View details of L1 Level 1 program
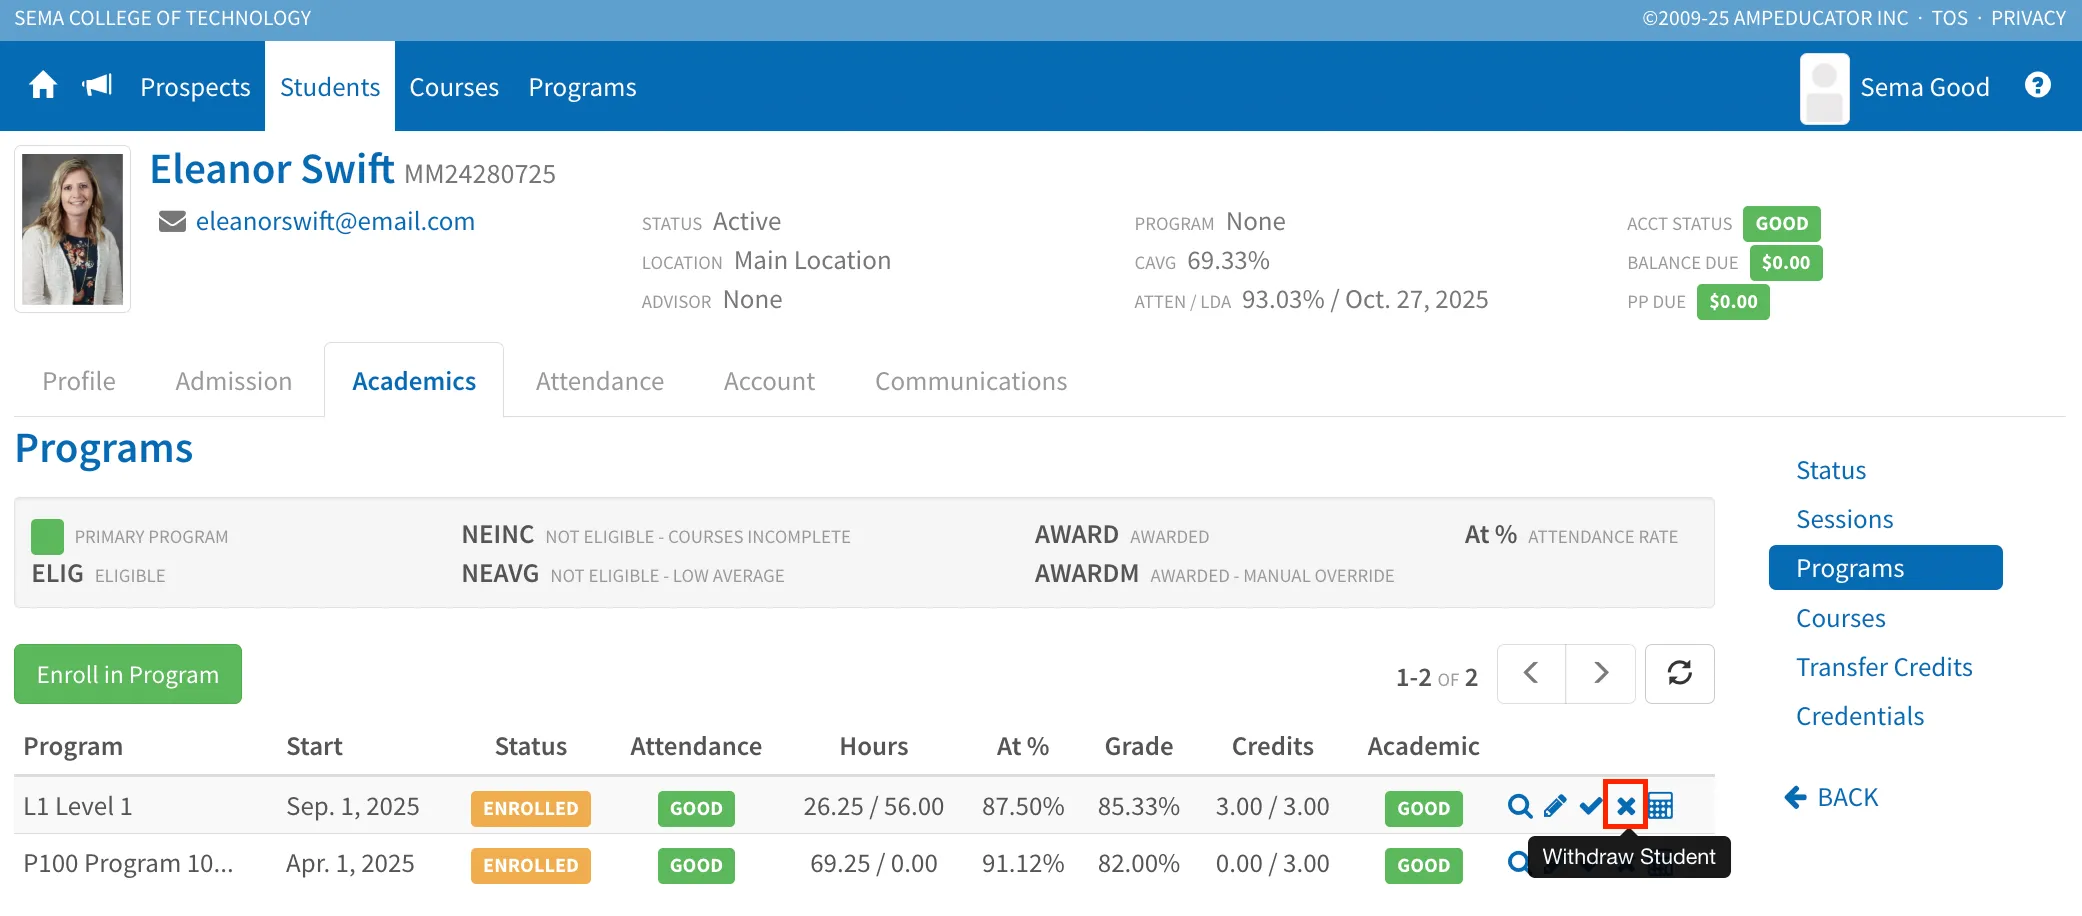The height and width of the screenshot is (916, 2082). (1520, 806)
